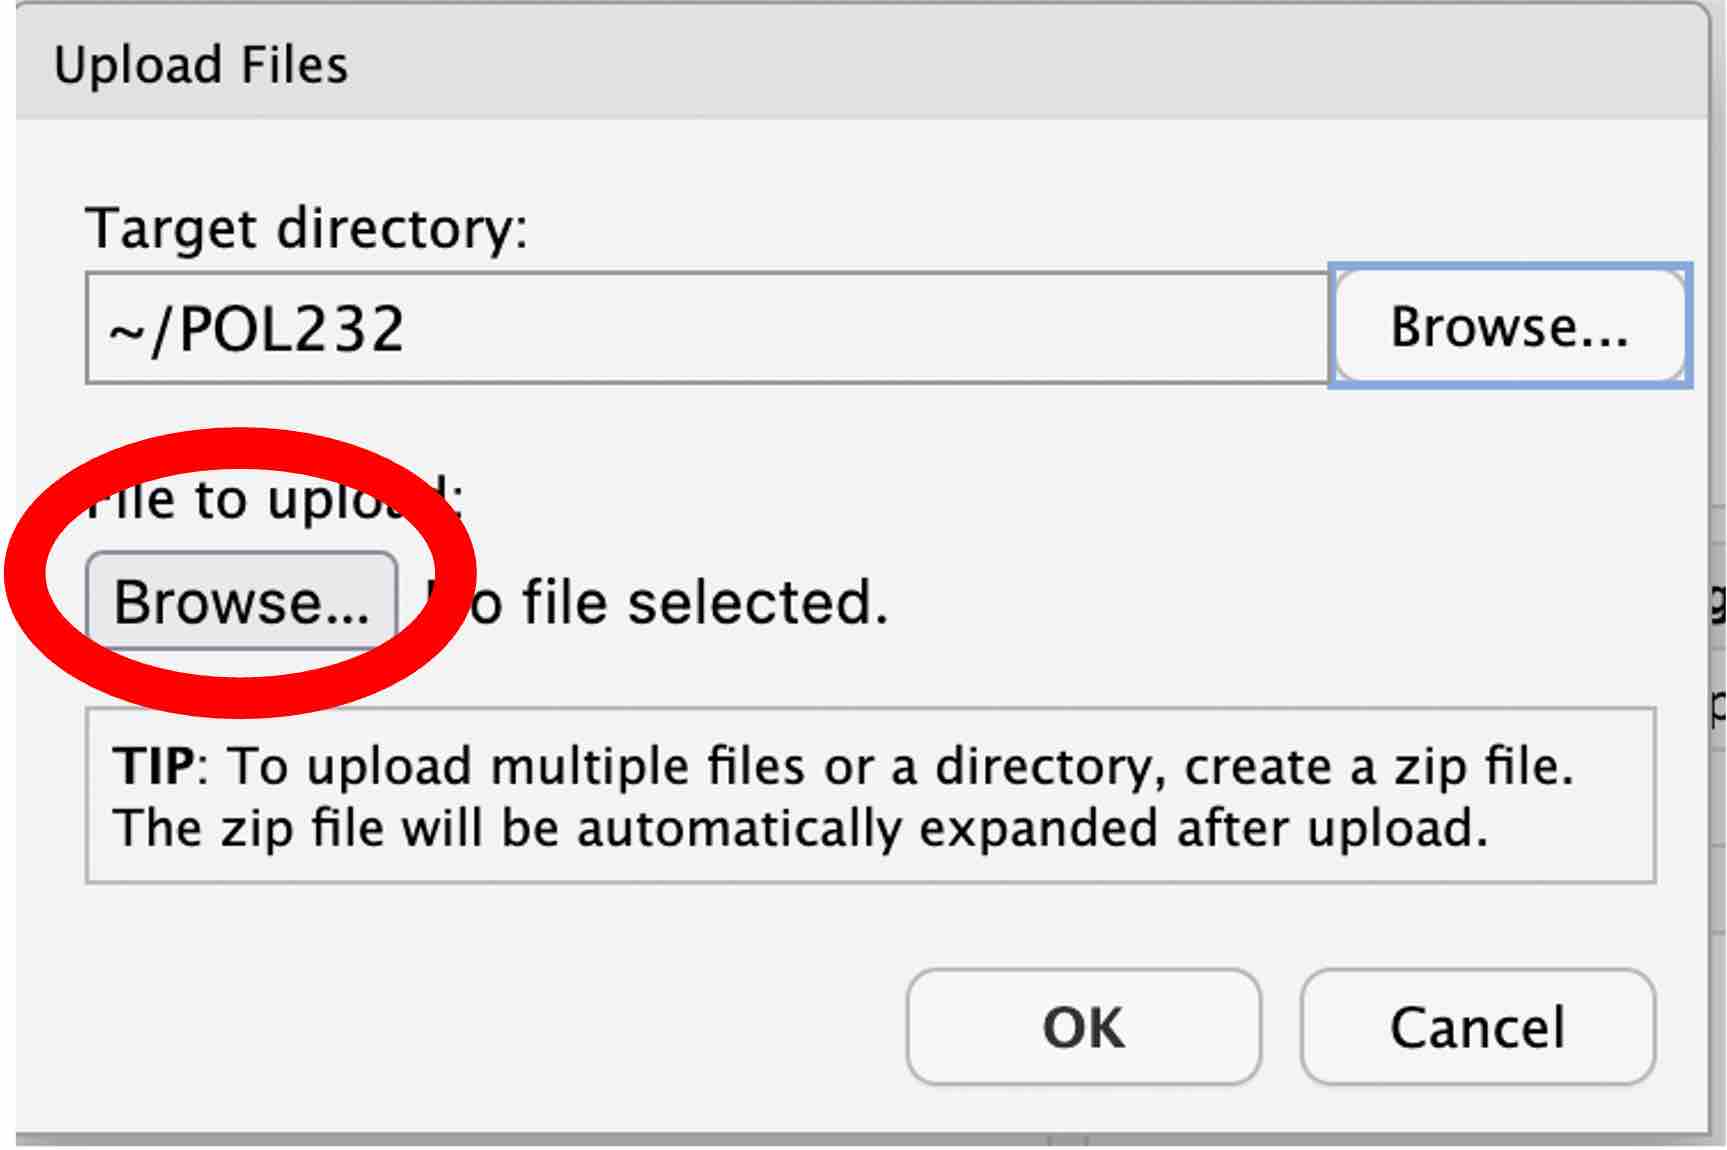The image size is (1727, 1150).
Task: Click the 'File to upload:' label
Action: point(274,499)
